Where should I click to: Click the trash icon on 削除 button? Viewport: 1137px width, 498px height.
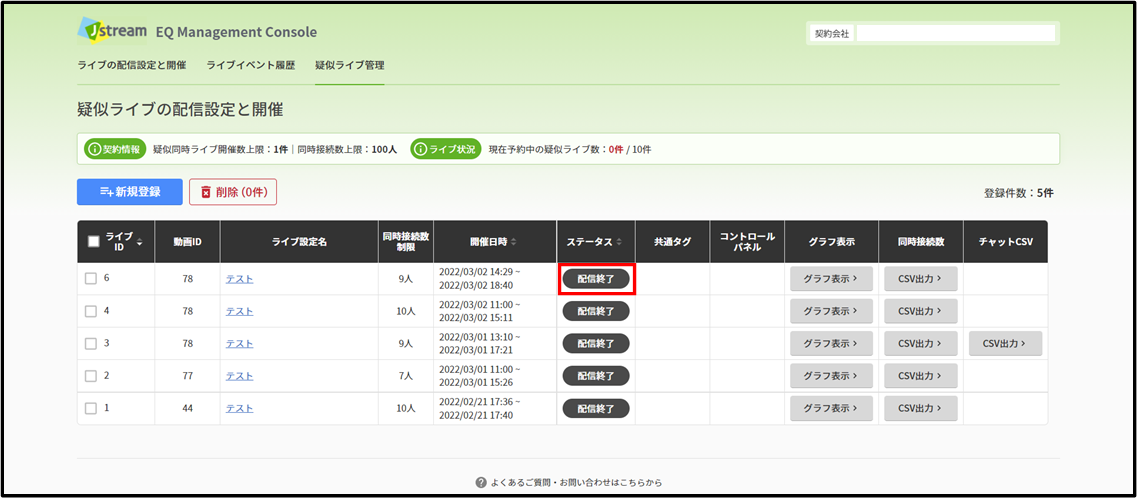205,192
